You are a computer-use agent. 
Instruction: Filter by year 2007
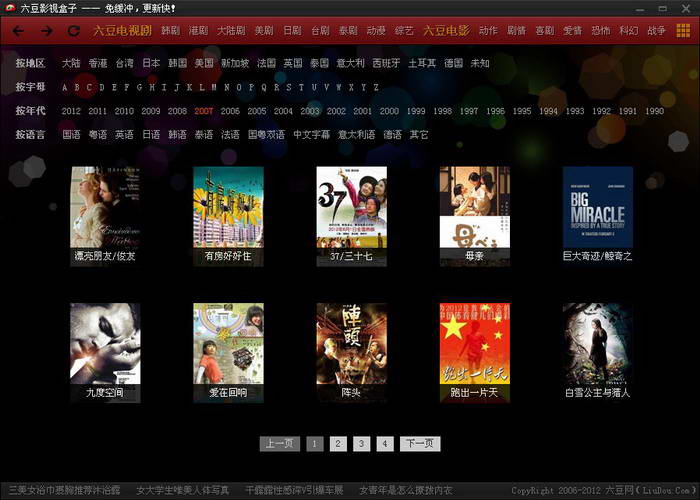point(204,111)
